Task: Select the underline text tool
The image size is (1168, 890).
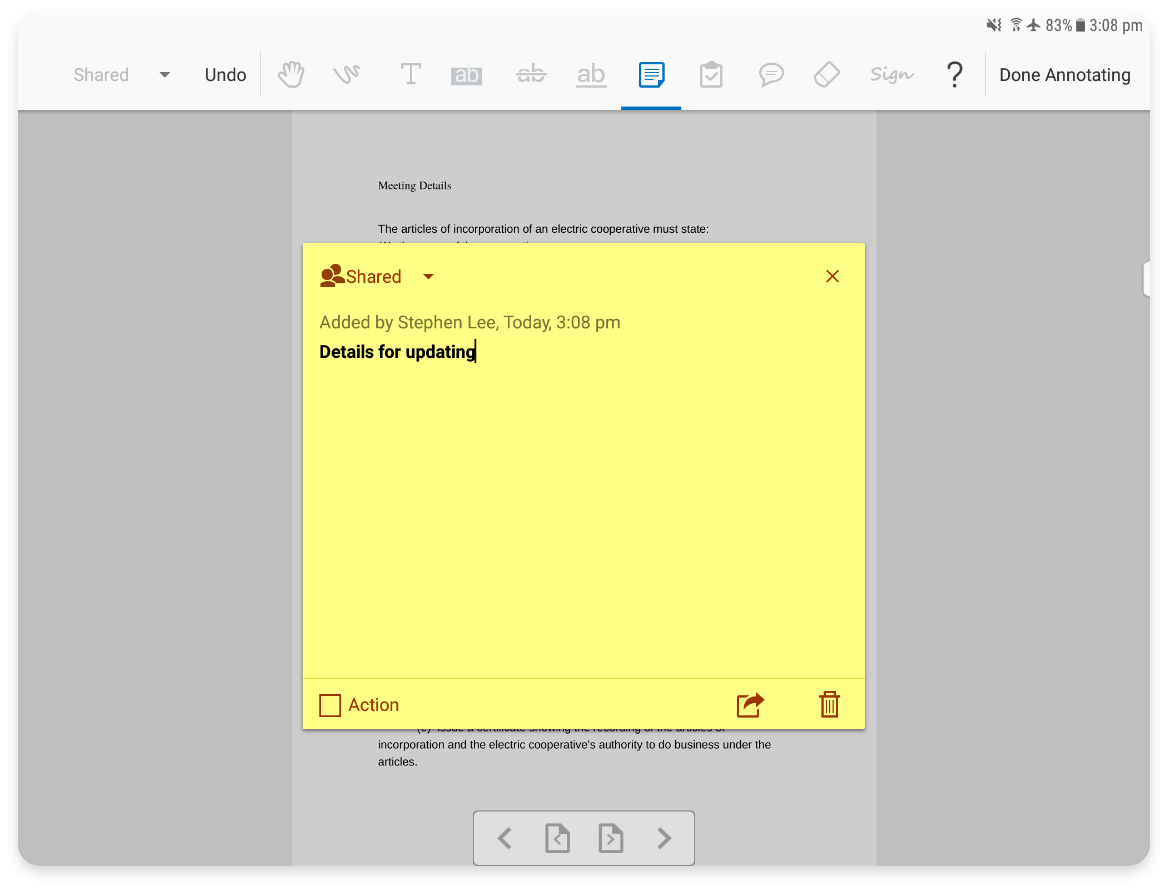Action: tap(591, 75)
